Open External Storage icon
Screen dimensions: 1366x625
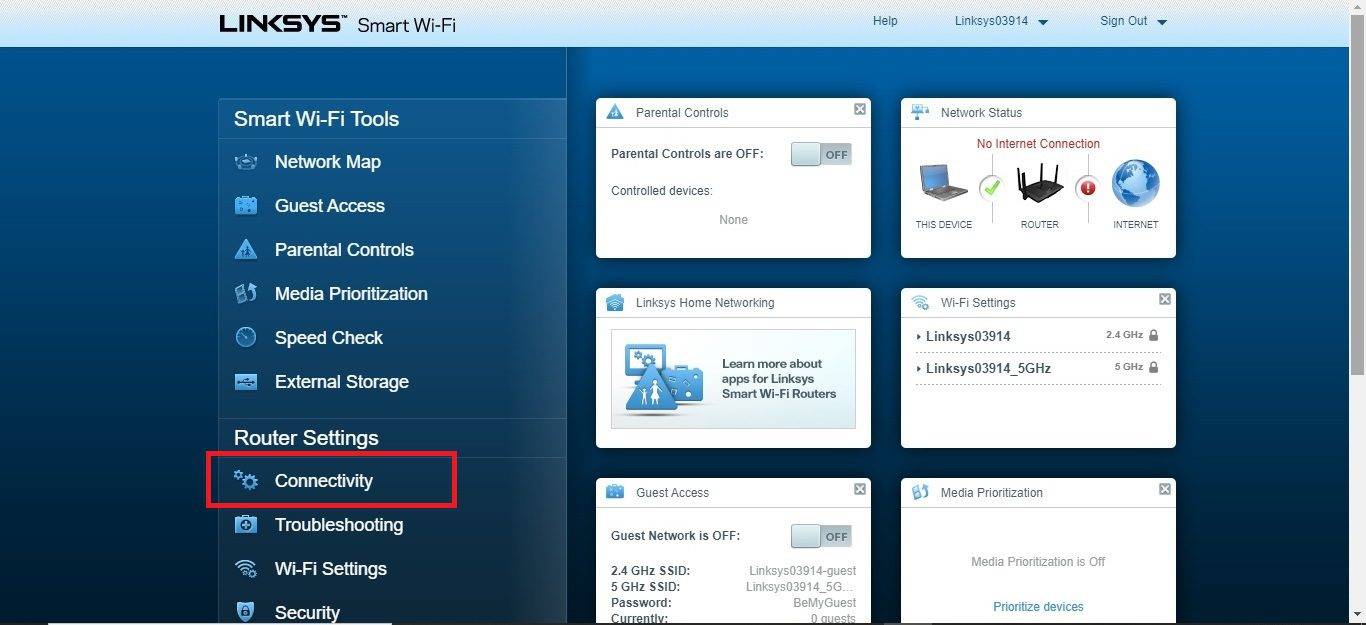246,382
